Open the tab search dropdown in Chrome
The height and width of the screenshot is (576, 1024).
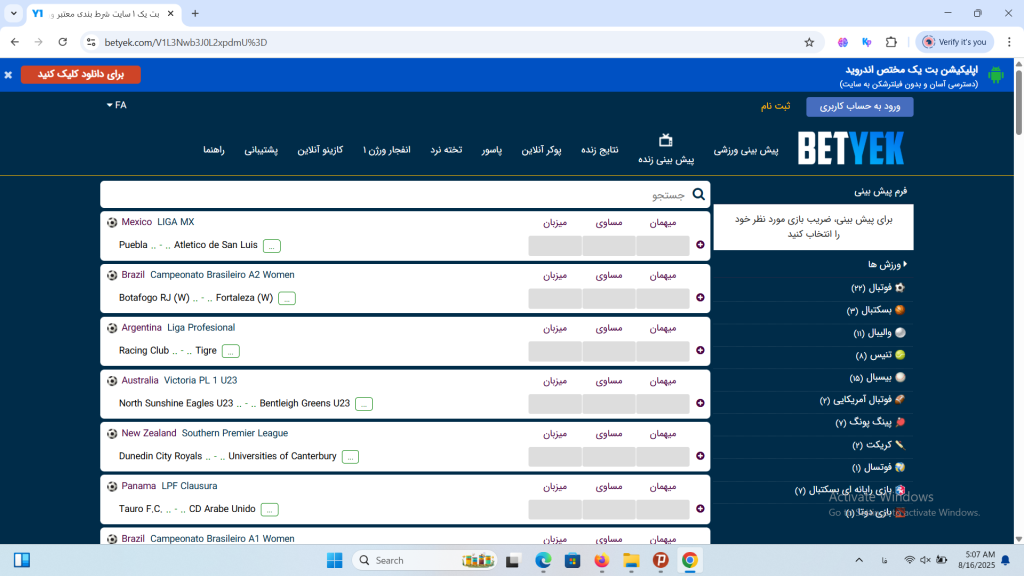click(x=14, y=13)
